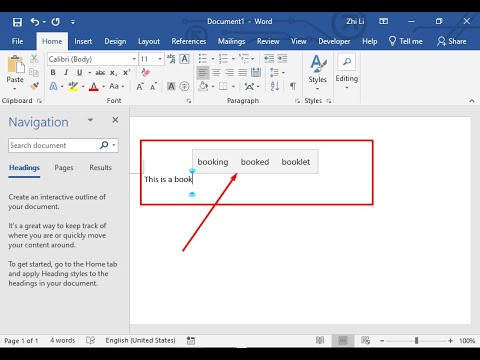Open the borders dropdown

[x=233, y=87]
